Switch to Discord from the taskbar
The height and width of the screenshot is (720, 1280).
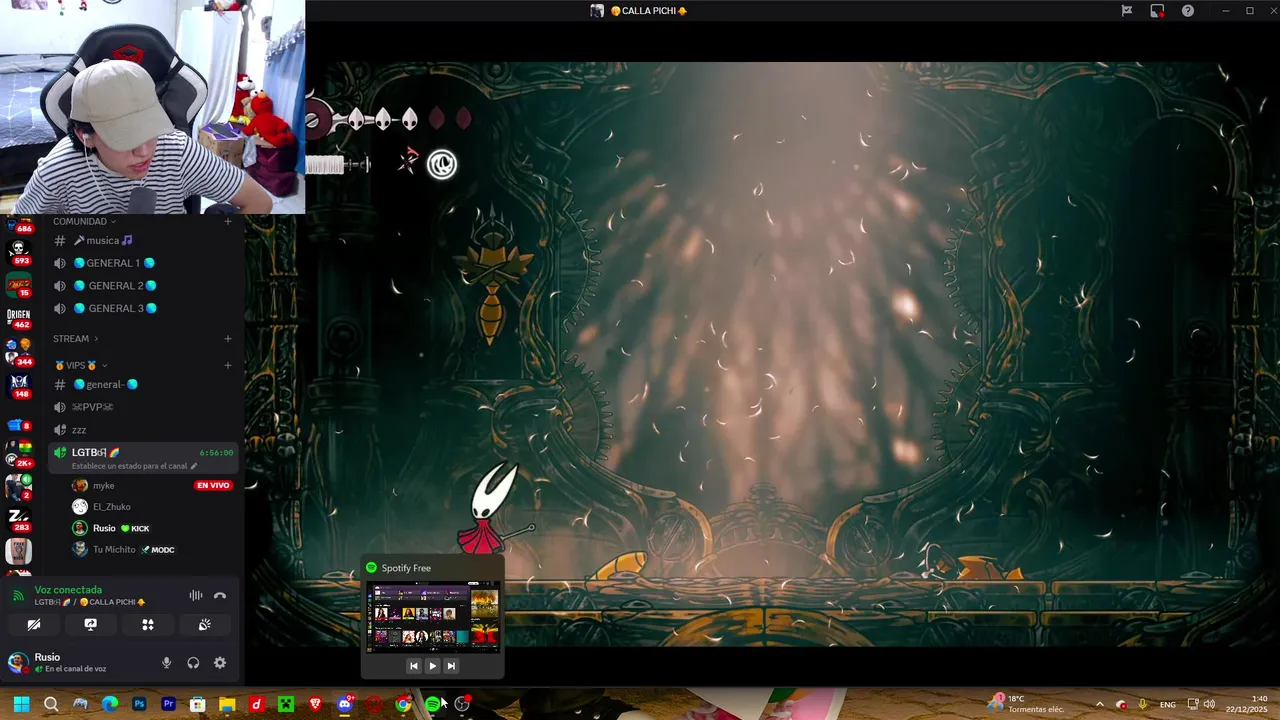[345, 704]
